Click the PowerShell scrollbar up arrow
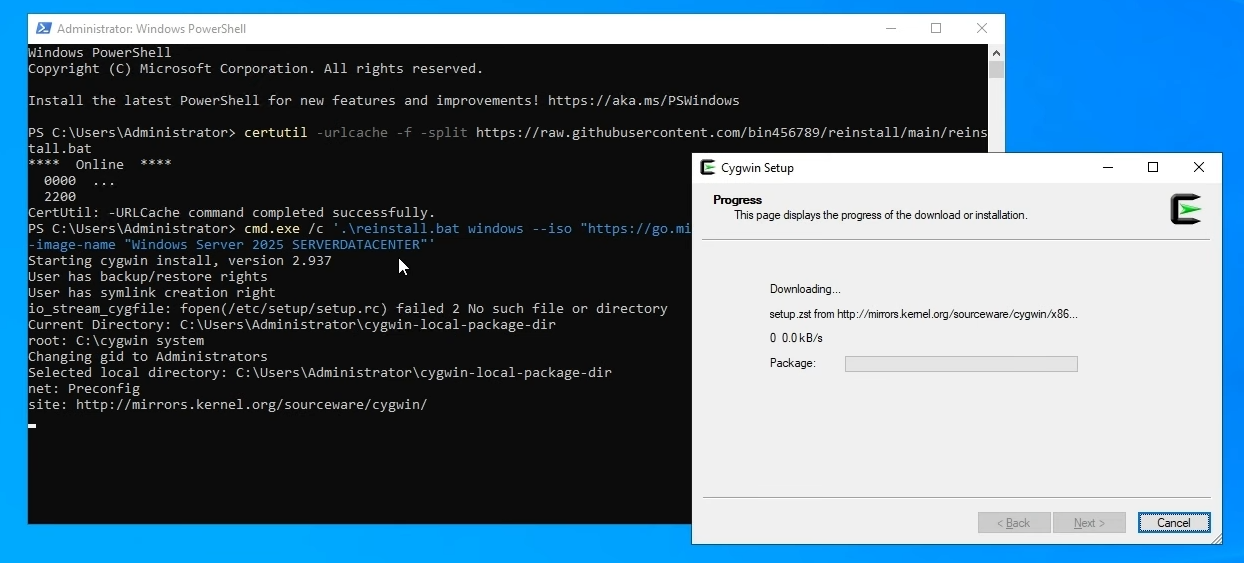This screenshot has height=563, width=1244. coord(996,52)
